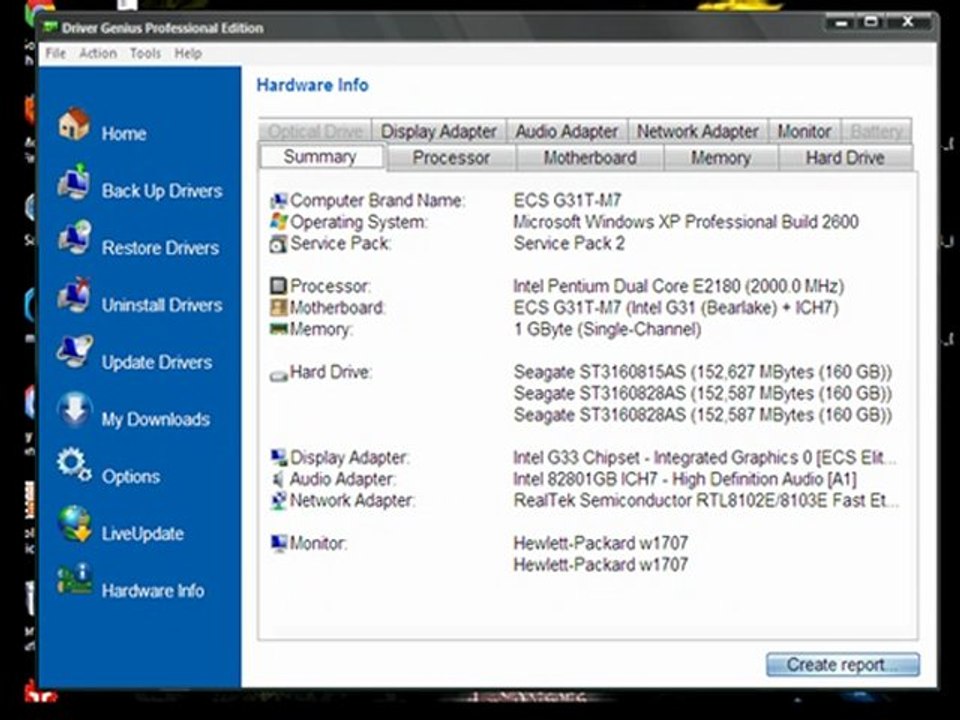Switch to the Hard Drive tab
Viewport: 960px width, 720px height.
coord(846,158)
